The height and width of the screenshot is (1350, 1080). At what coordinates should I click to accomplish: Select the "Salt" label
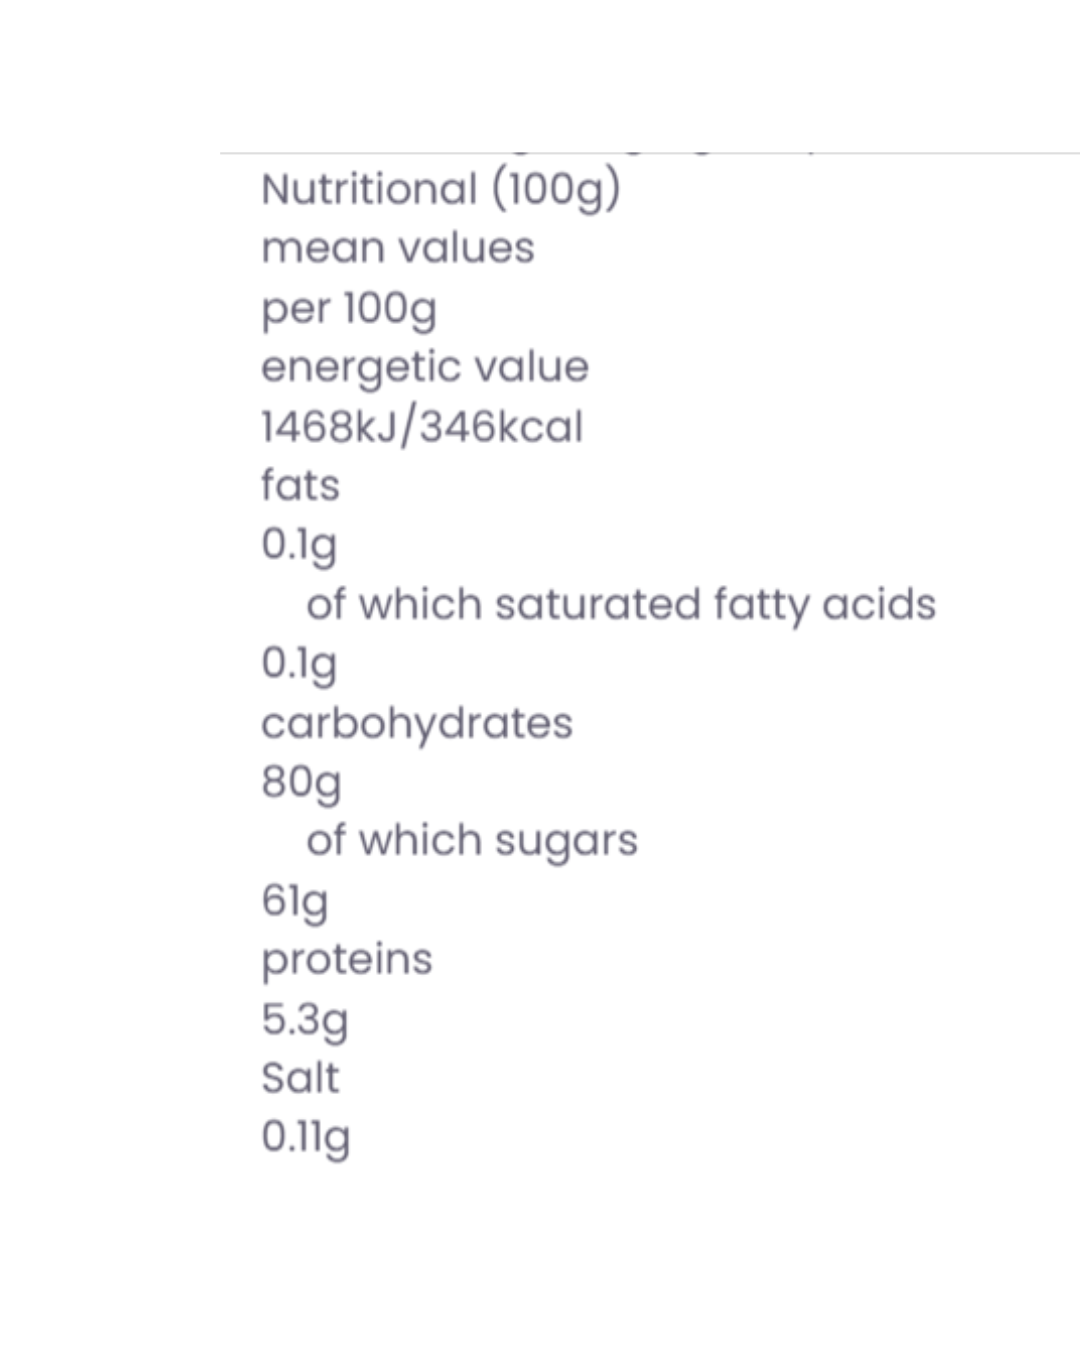click(299, 1078)
